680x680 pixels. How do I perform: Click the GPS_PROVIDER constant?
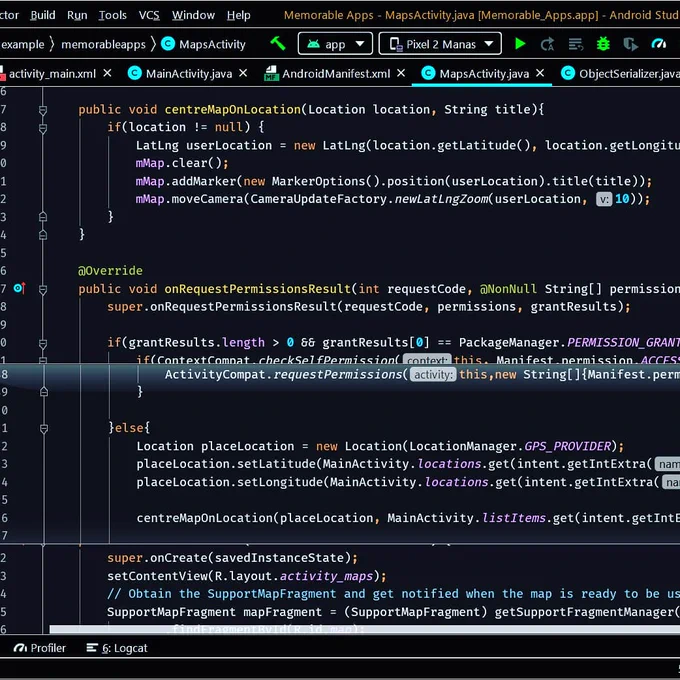pyautogui.click(x=567, y=446)
